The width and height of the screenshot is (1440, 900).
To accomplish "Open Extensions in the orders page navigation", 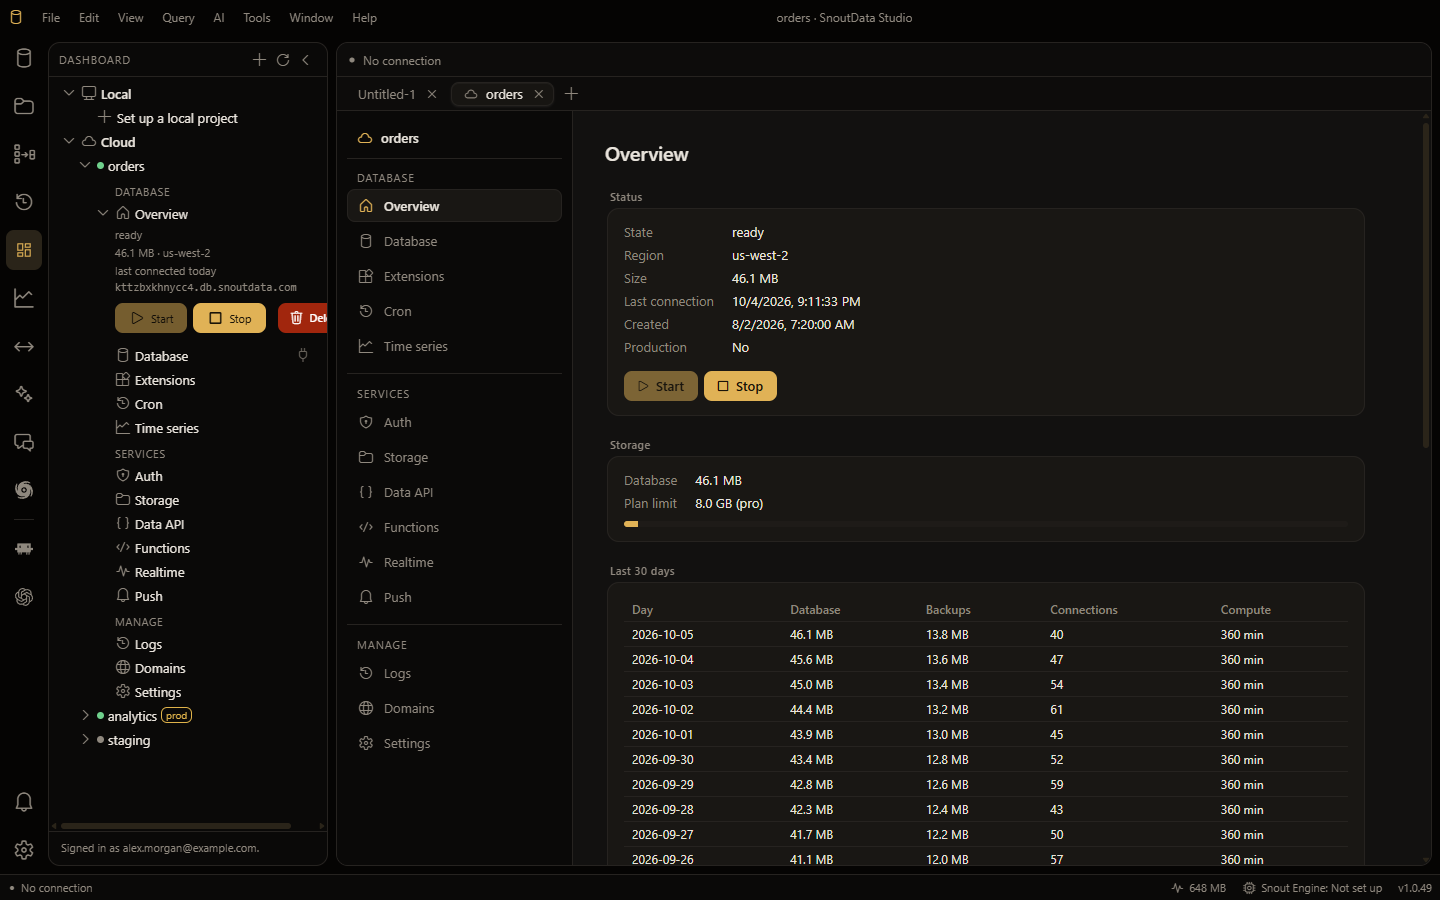I will [454, 277].
